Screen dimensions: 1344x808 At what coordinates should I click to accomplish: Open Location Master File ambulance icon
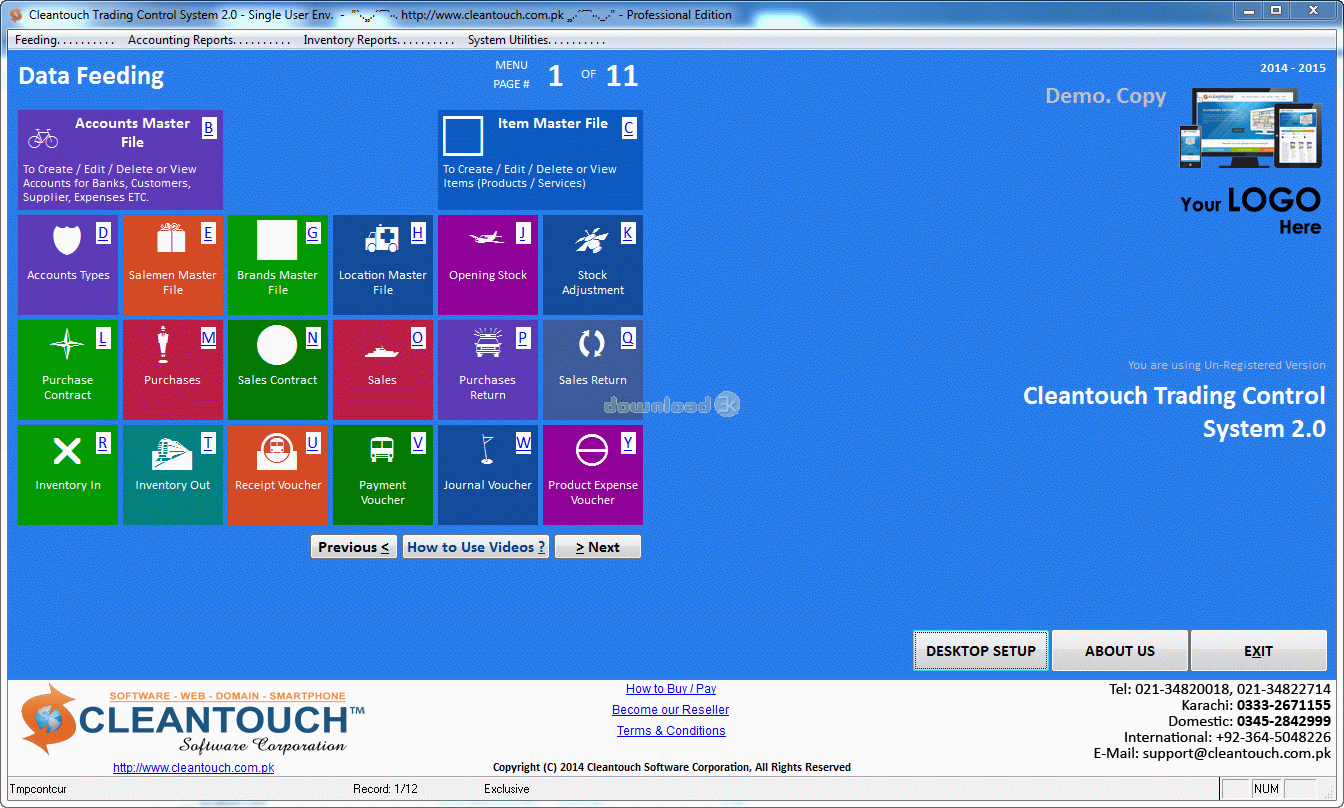click(x=382, y=239)
